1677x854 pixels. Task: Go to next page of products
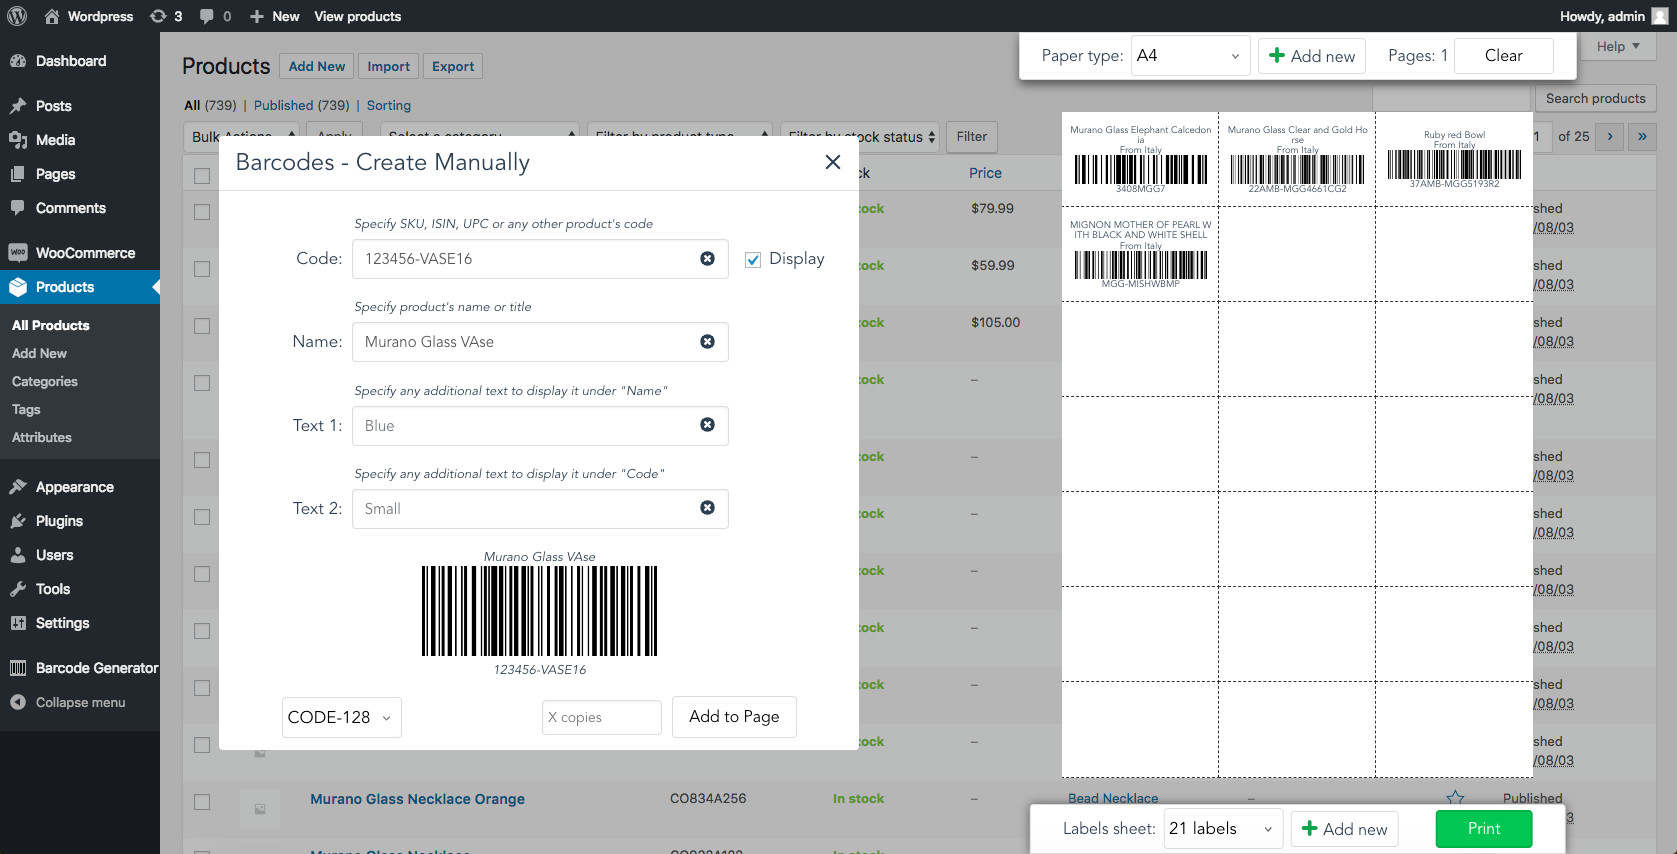point(1609,136)
